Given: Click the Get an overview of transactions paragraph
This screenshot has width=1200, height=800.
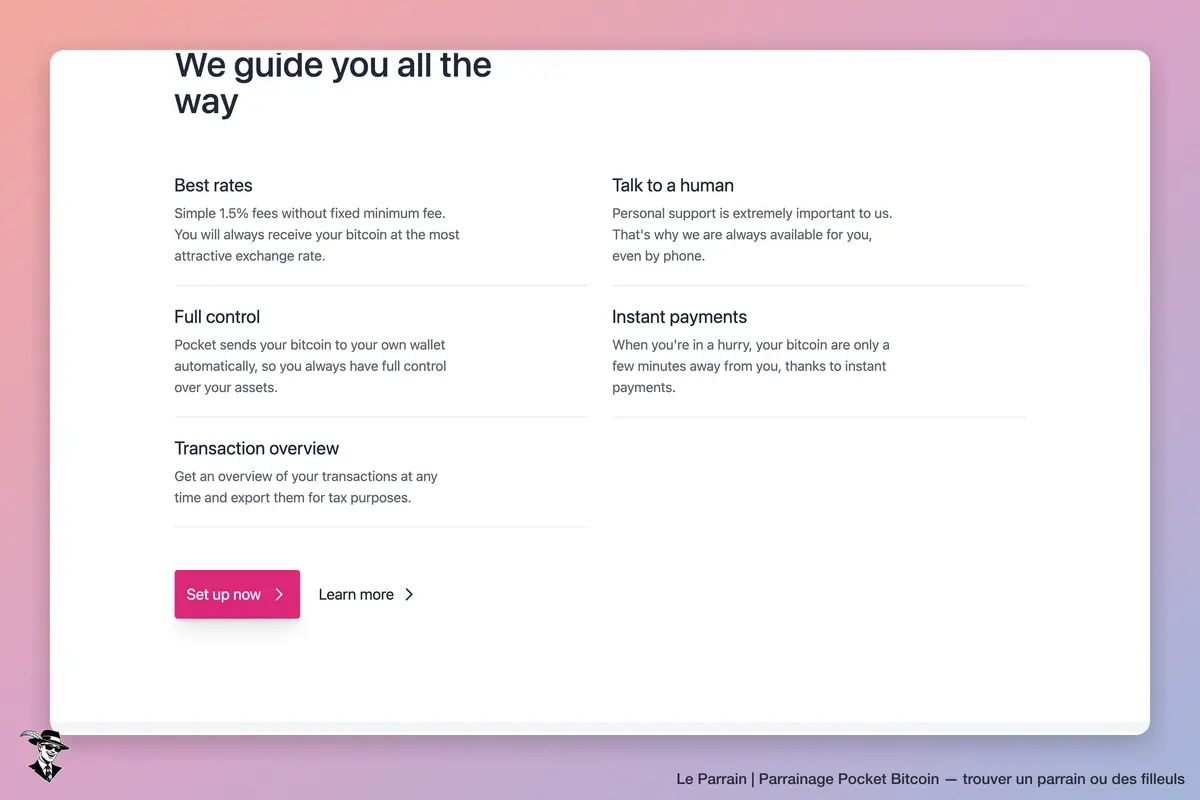Looking at the screenshot, I should coord(306,487).
